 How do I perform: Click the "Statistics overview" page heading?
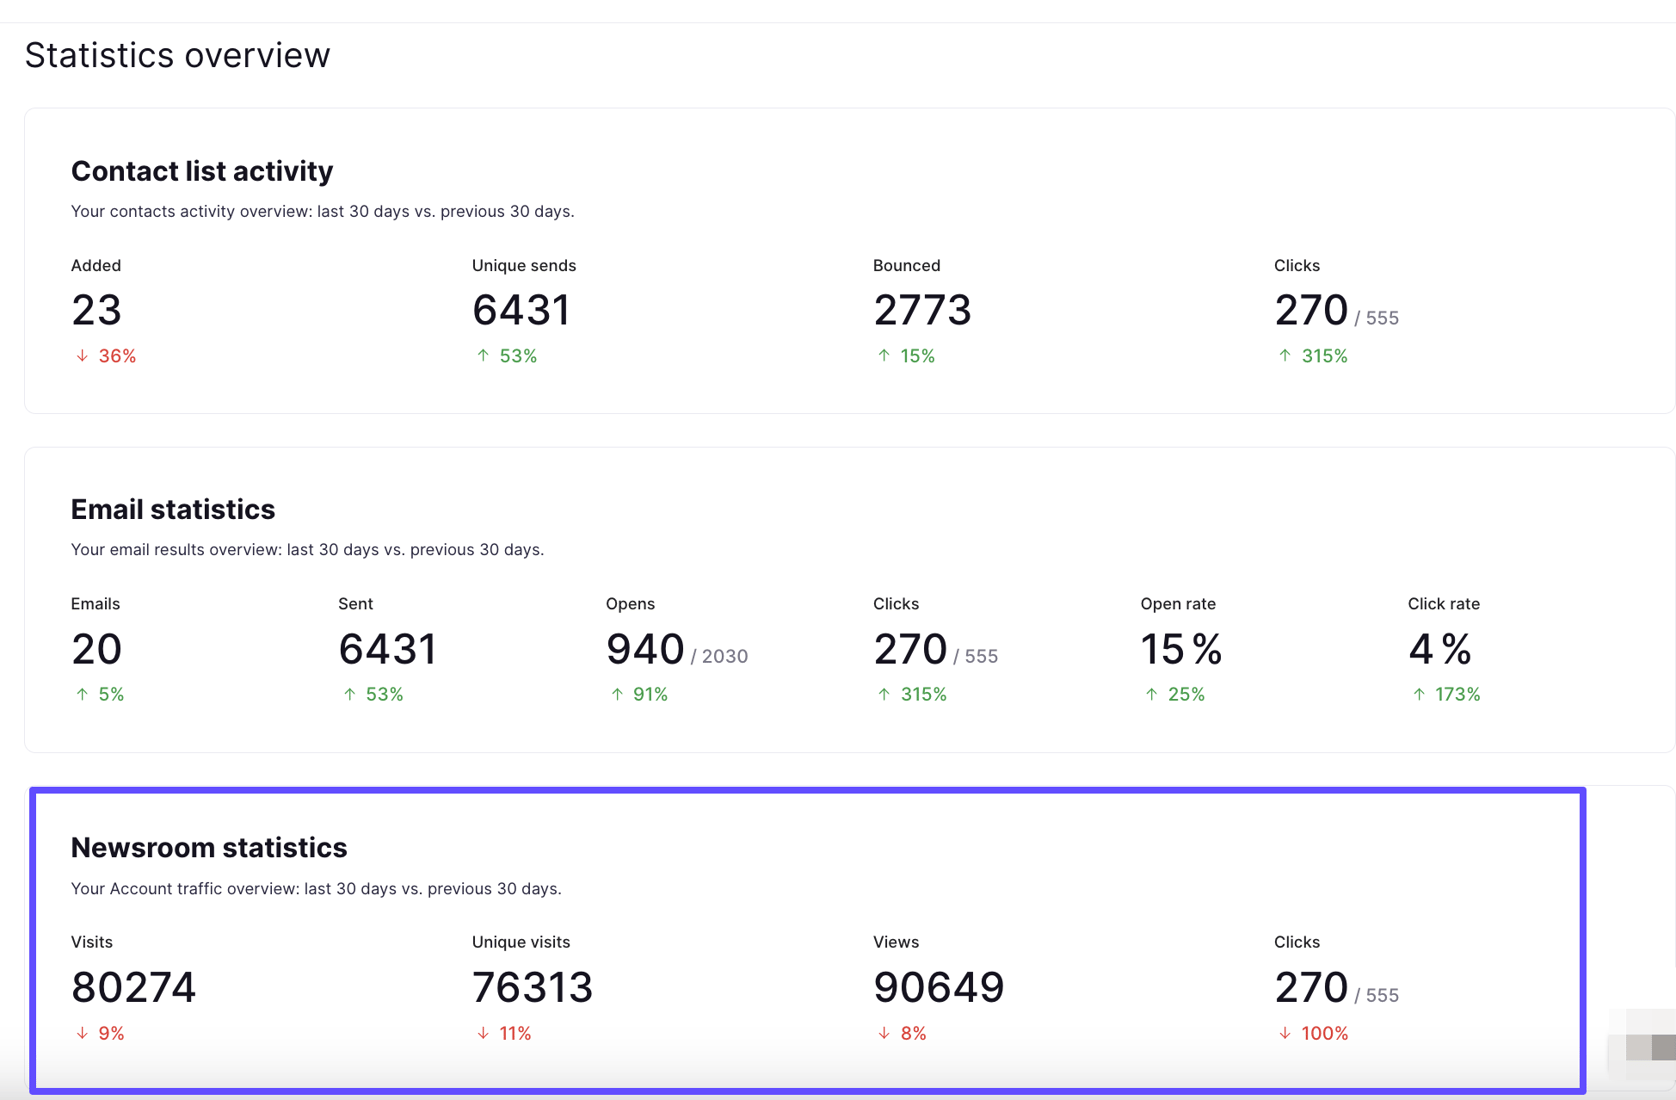coord(177,55)
